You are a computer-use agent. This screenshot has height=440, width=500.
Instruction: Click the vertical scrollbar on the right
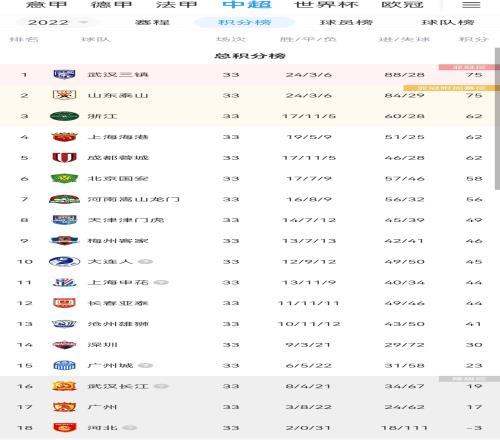point(497,119)
